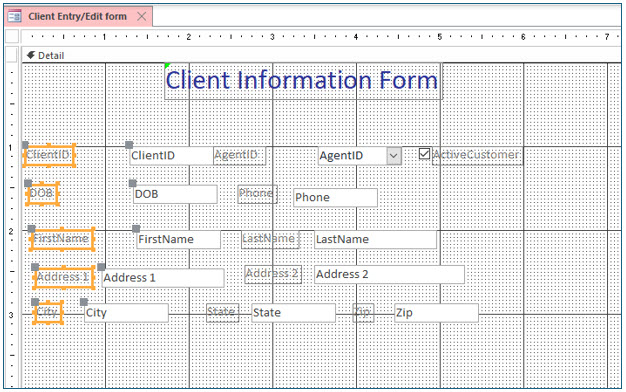Screen dimensions: 626x392
Task: Select the DOB label control
Action: (x=42, y=194)
